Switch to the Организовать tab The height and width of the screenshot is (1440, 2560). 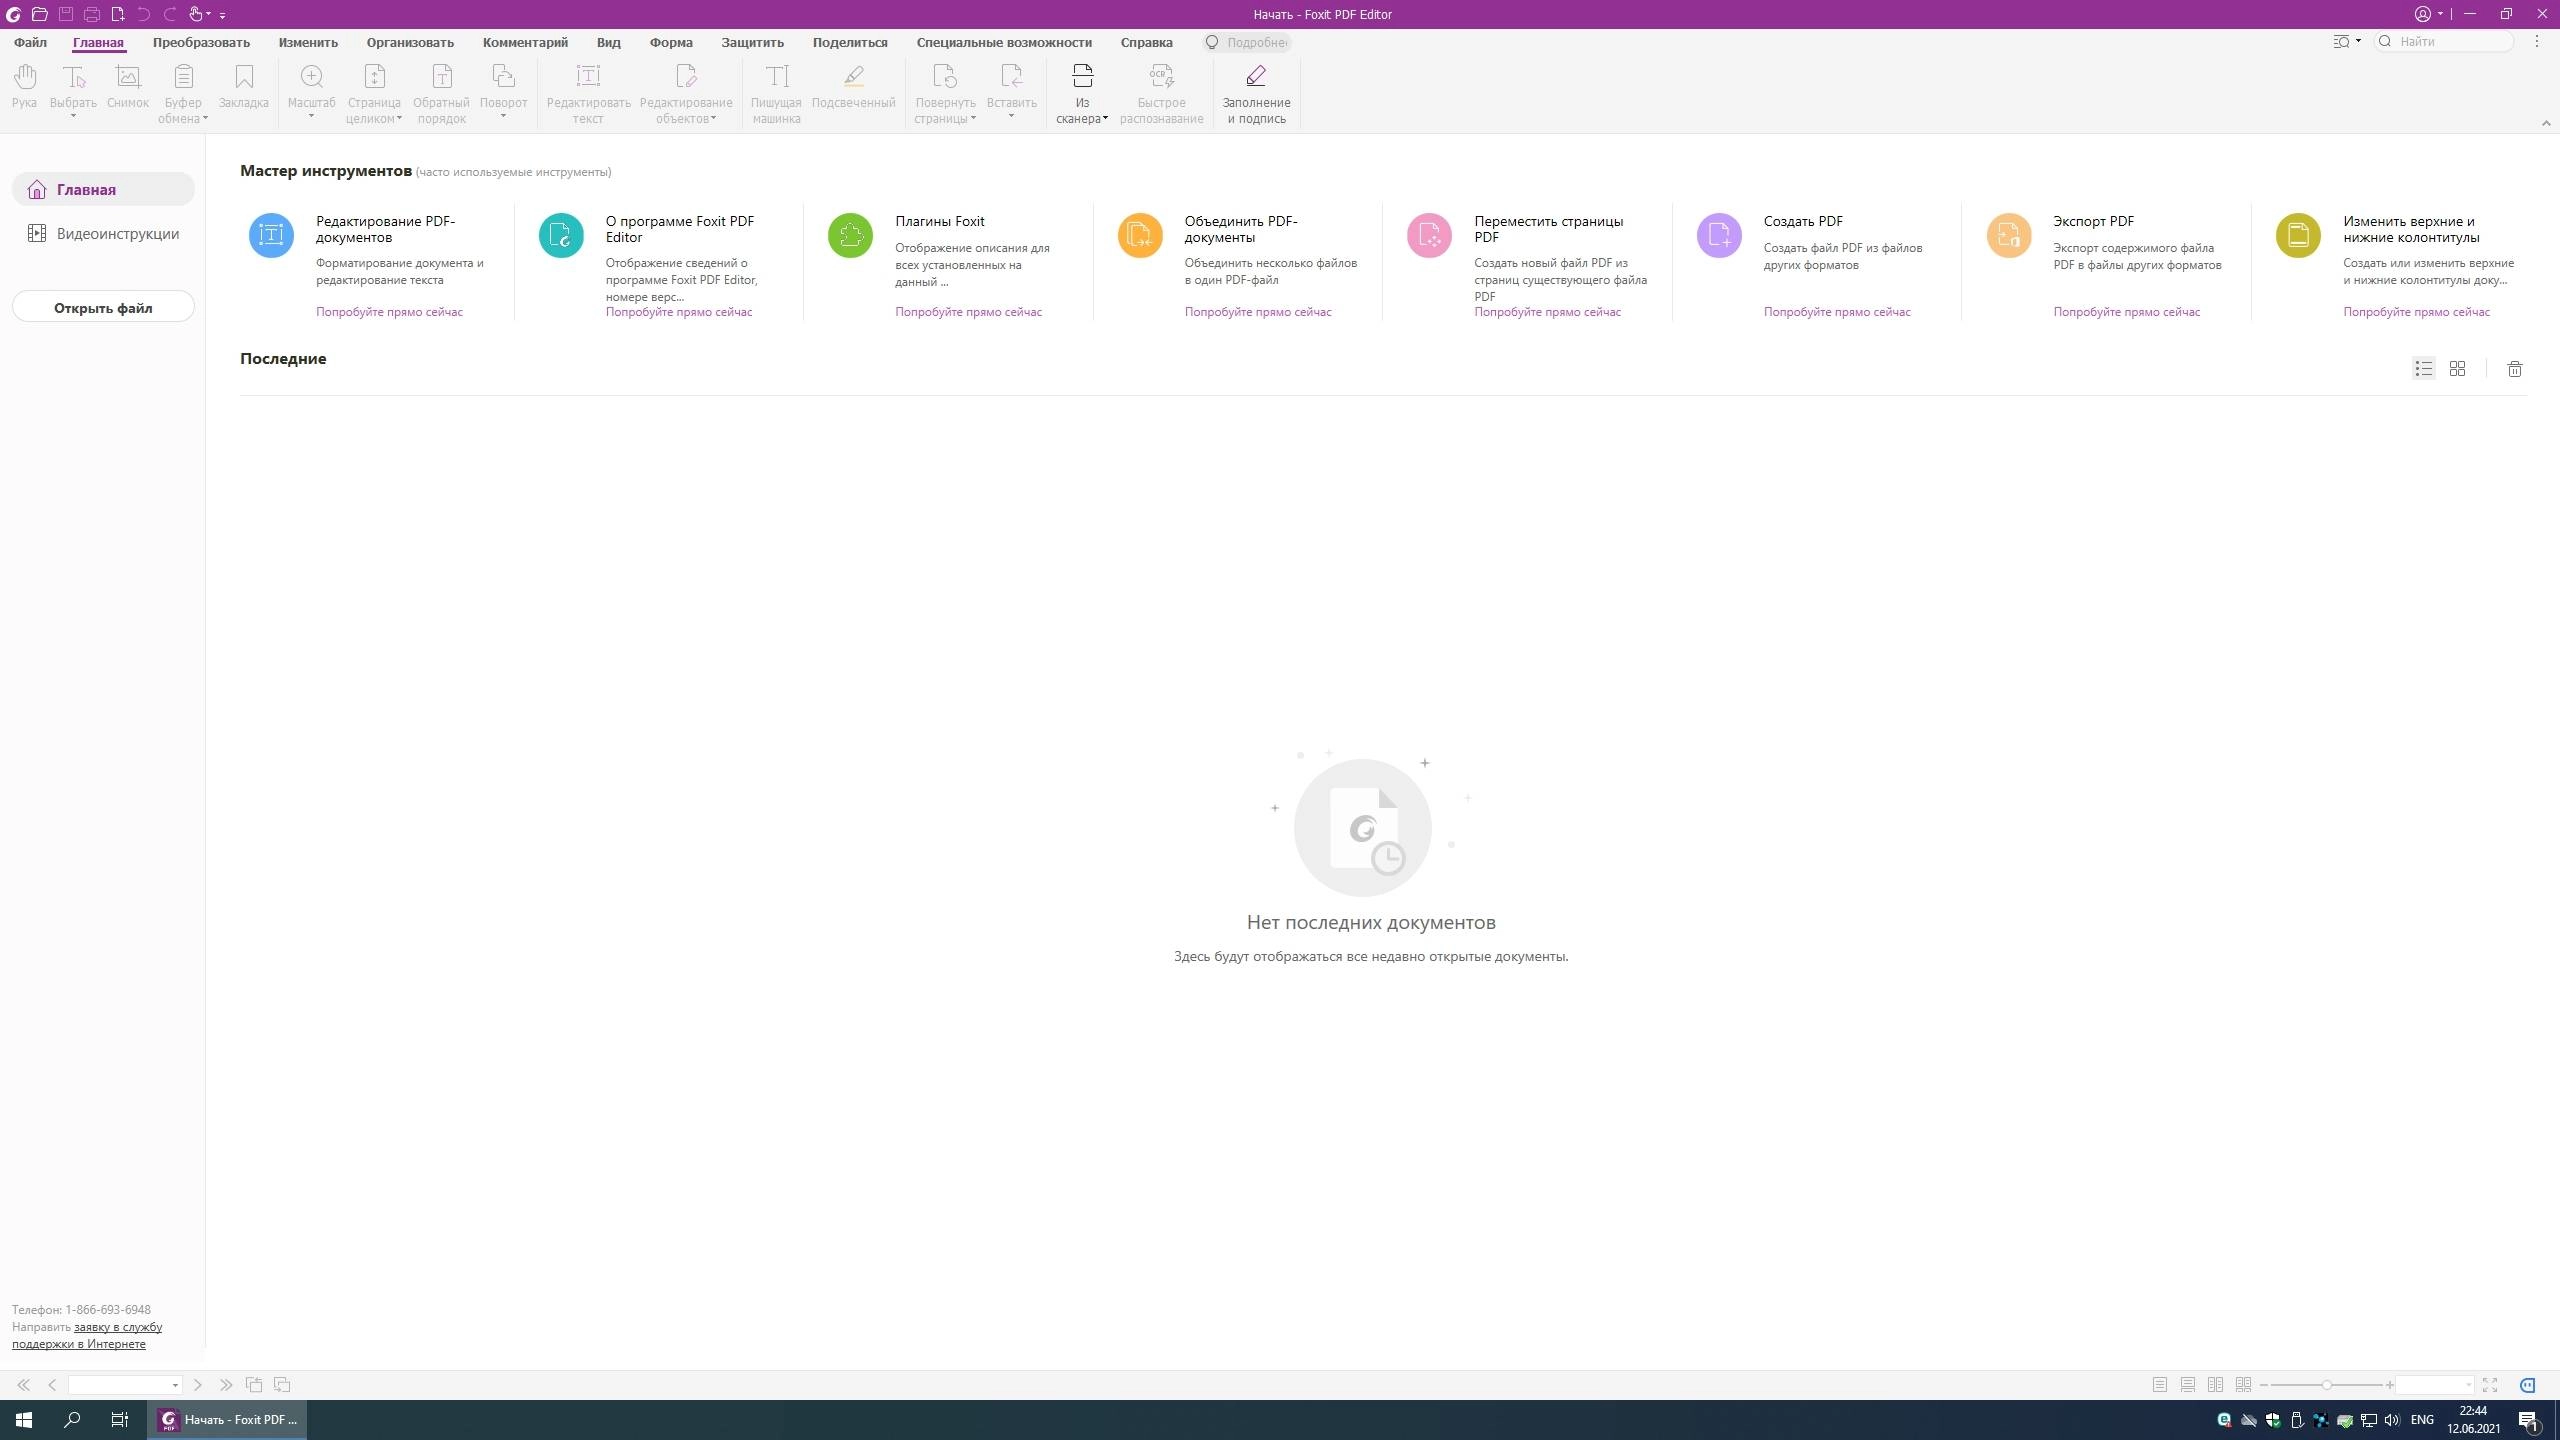(410, 42)
